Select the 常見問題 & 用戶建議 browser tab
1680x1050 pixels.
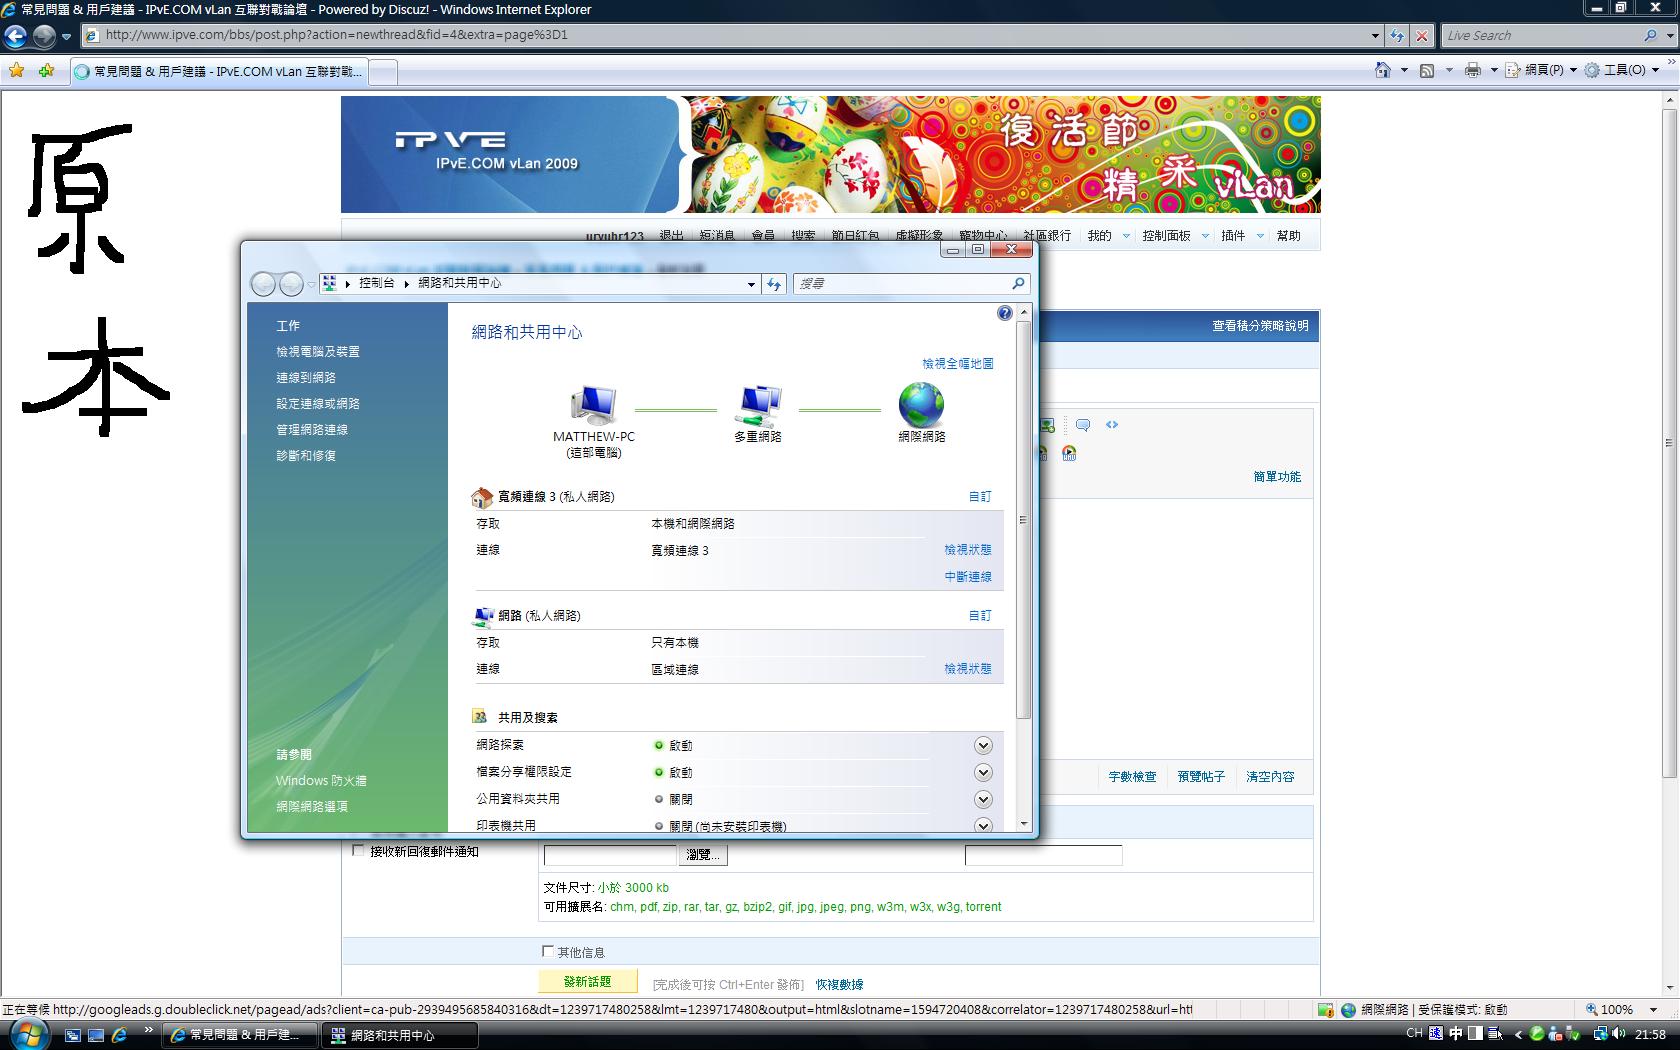(x=220, y=72)
